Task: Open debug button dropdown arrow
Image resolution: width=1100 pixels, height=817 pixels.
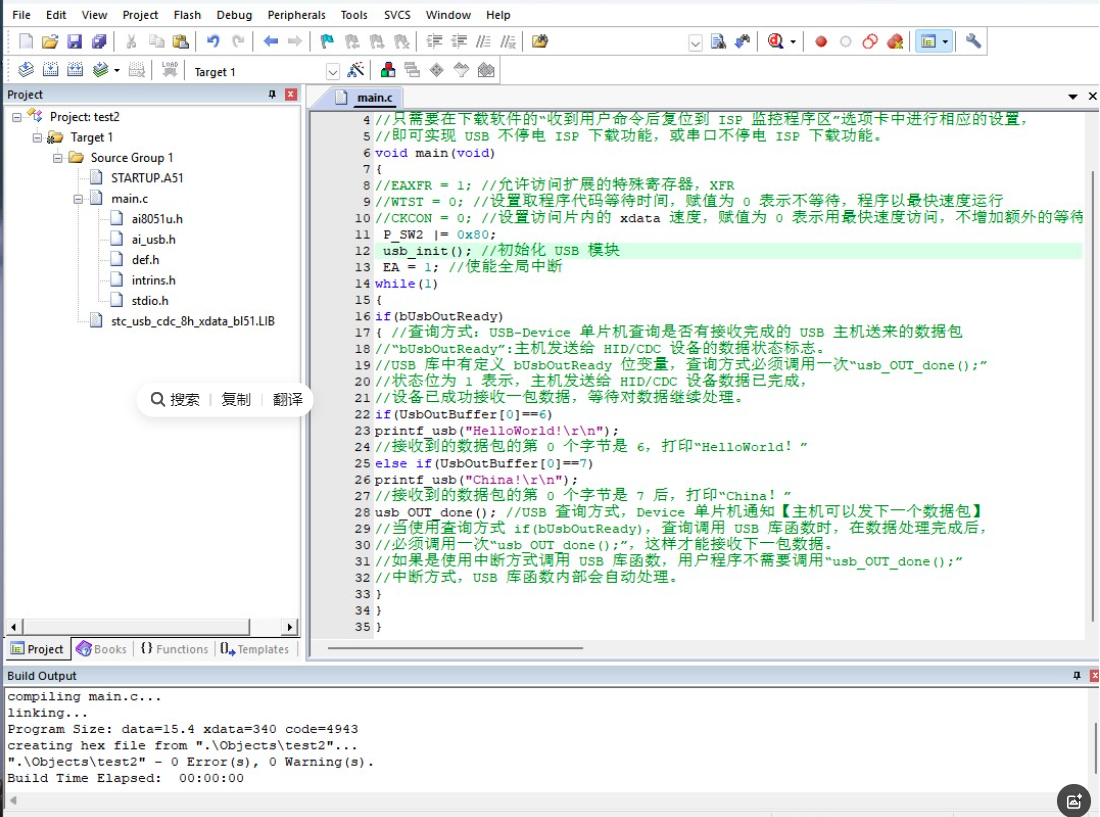Action: (x=793, y=42)
